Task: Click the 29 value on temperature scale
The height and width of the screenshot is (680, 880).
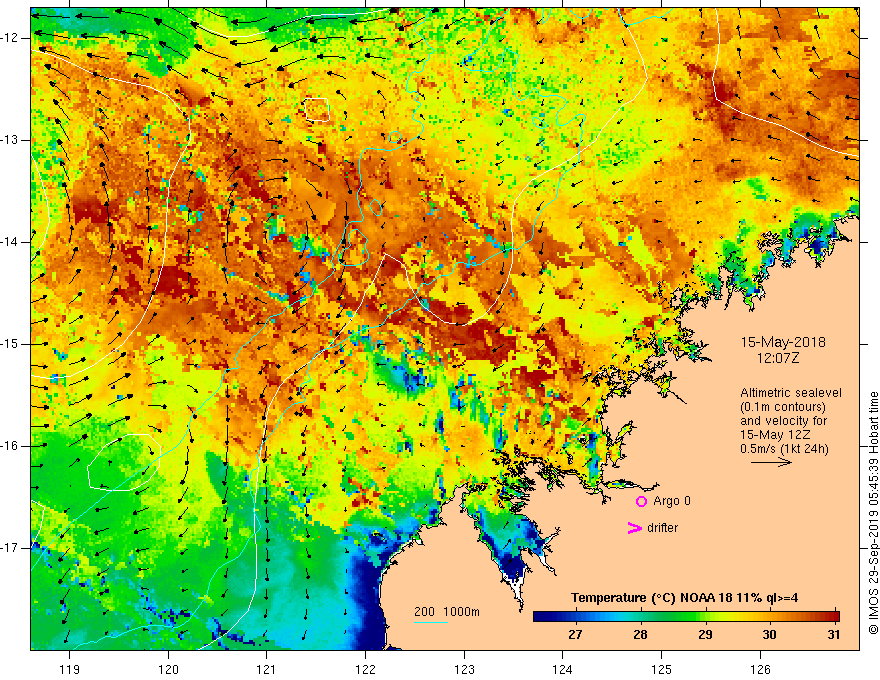Action: click(705, 635)
